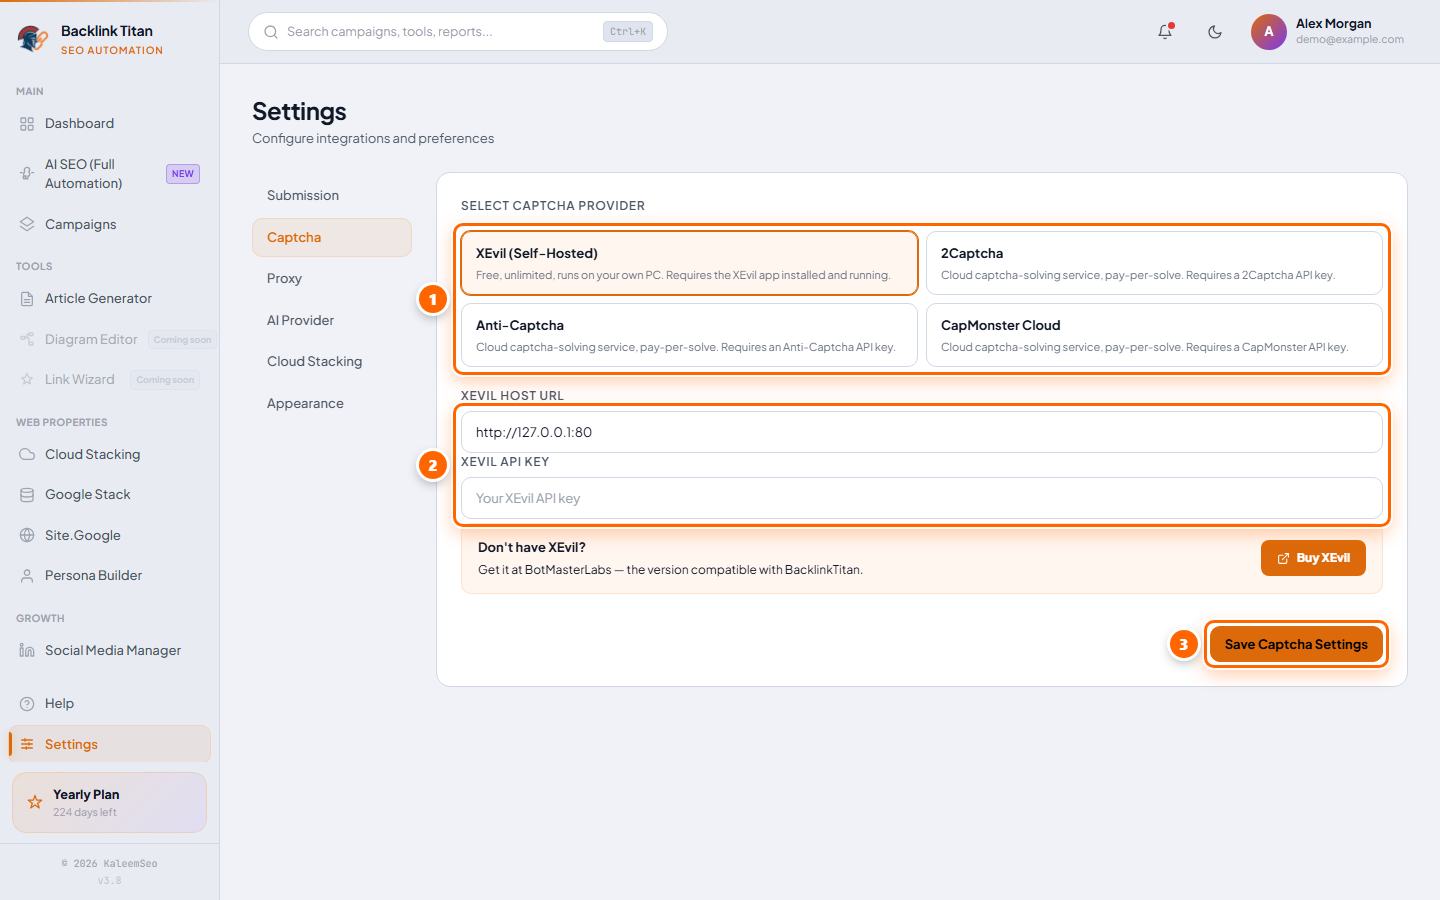
Task: Open Campaigns from the sidebar
Action: pos(110,225)
